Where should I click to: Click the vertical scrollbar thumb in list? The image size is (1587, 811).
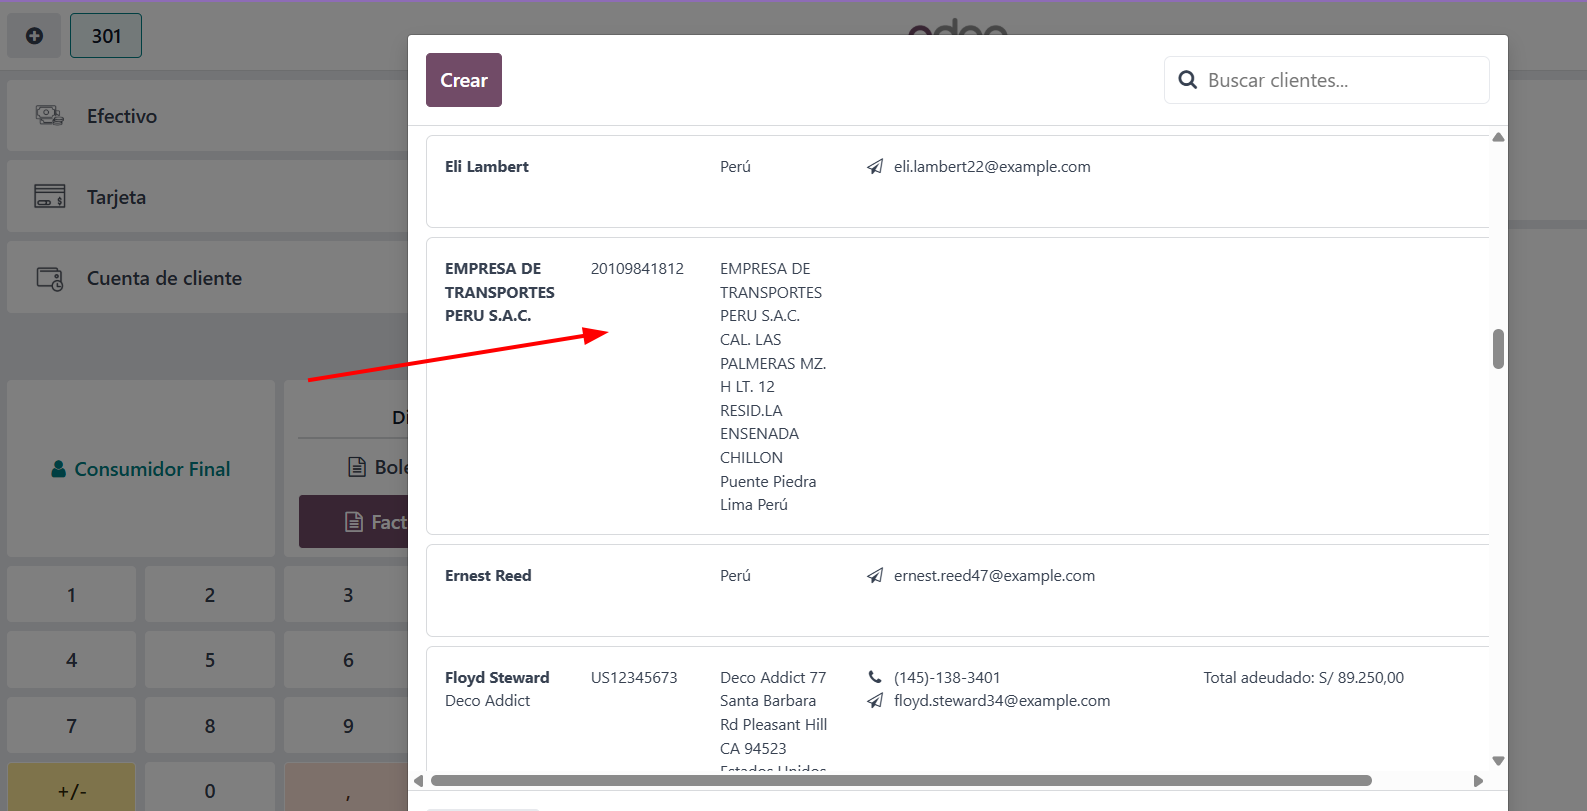click(x=1498, y=349)
